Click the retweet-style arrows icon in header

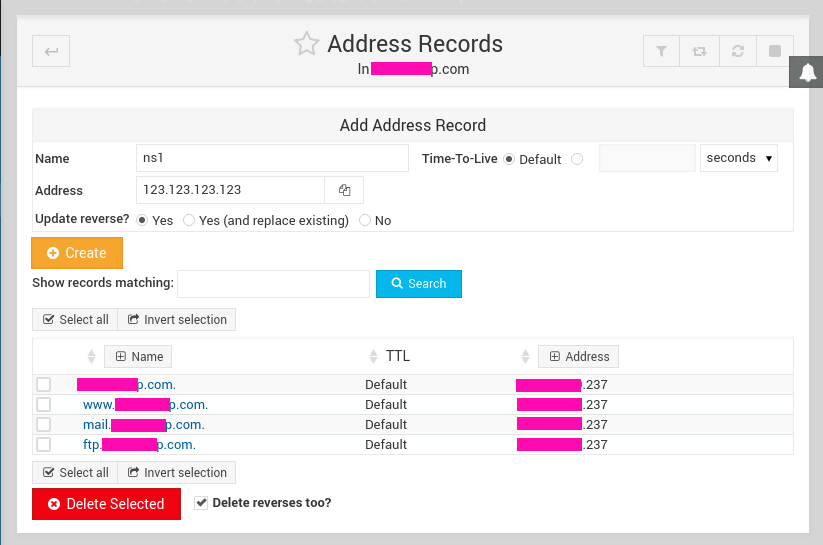coord(699,52)
